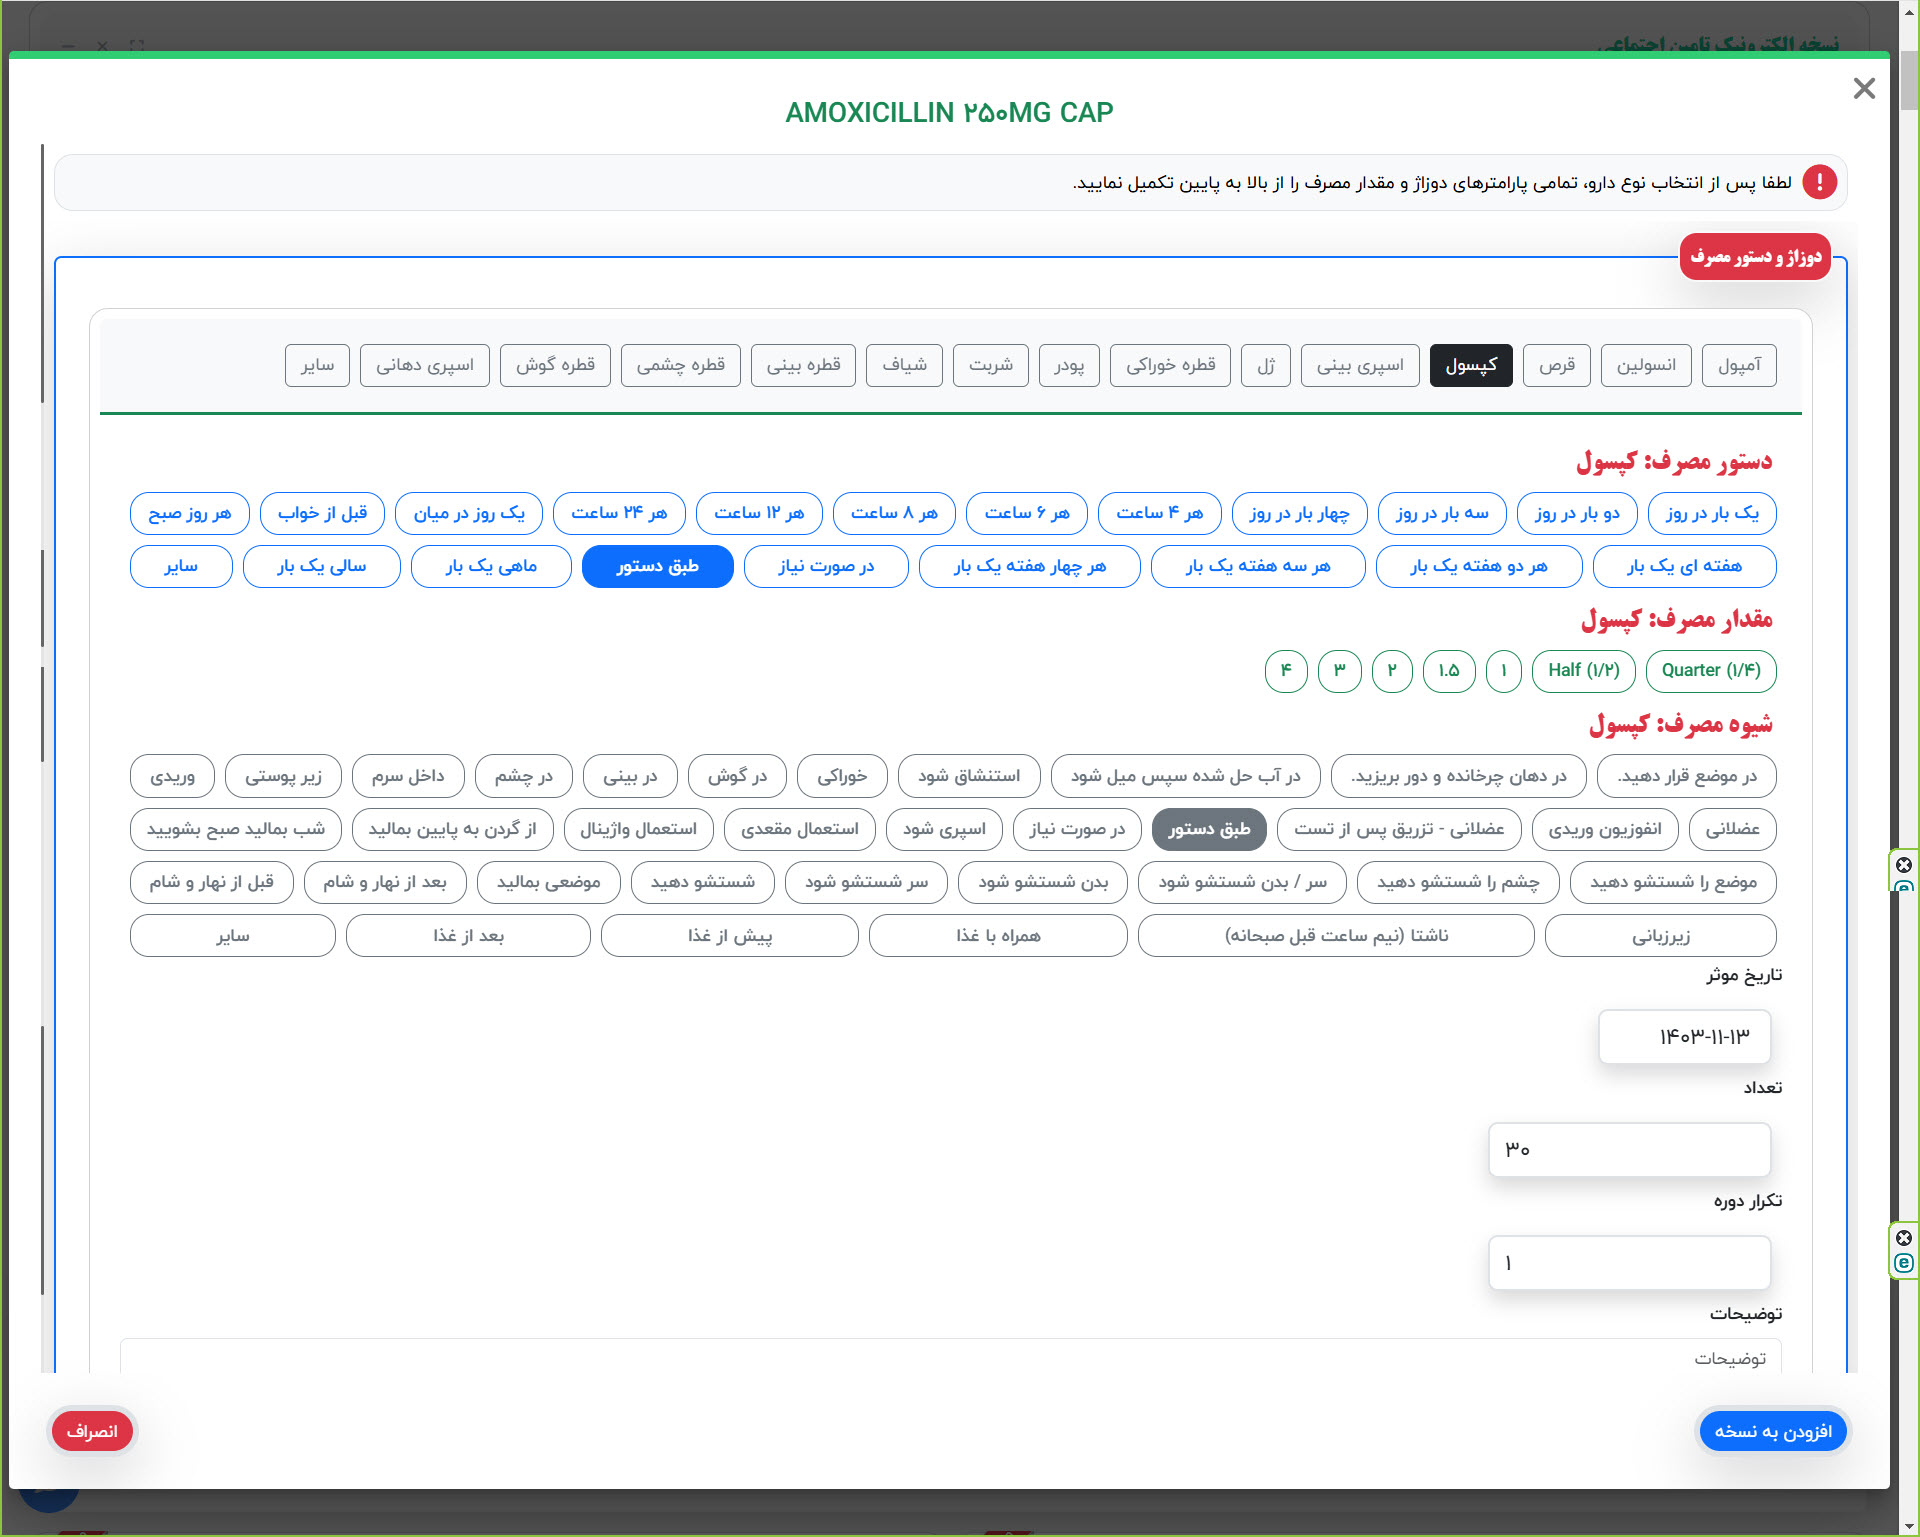Pick the خوراکی consumption method
Image resolution: width=1920 pixels, height=1537 pixels.
(x=841, y=776)
